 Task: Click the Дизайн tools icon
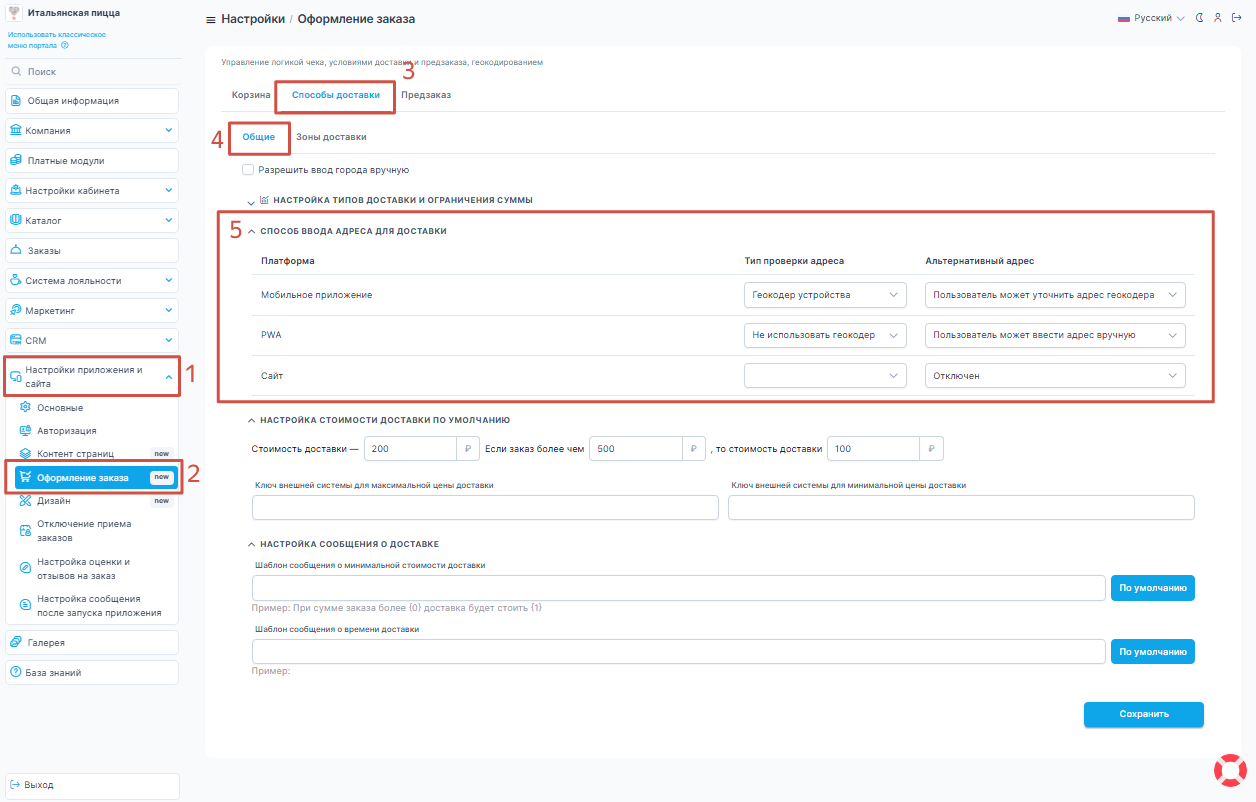click(x=26, y=501)
